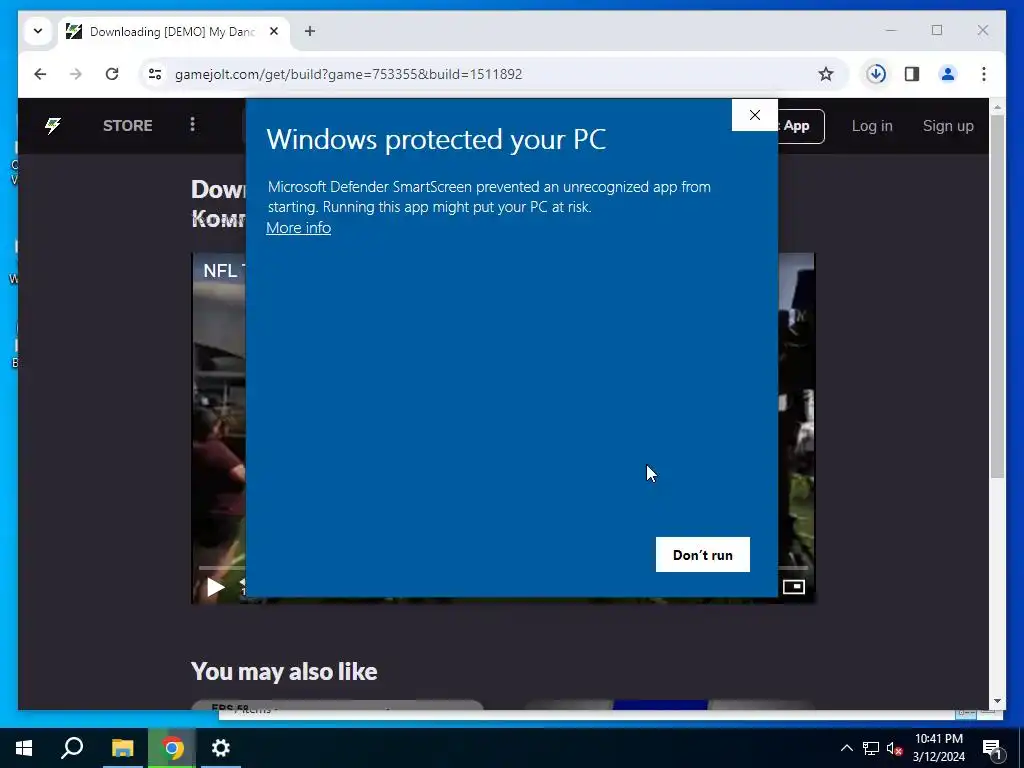The width and height of the screenshot is (1024, 768).
Task: Switch to Chrome in the taskbar
Action: (172, 748)
